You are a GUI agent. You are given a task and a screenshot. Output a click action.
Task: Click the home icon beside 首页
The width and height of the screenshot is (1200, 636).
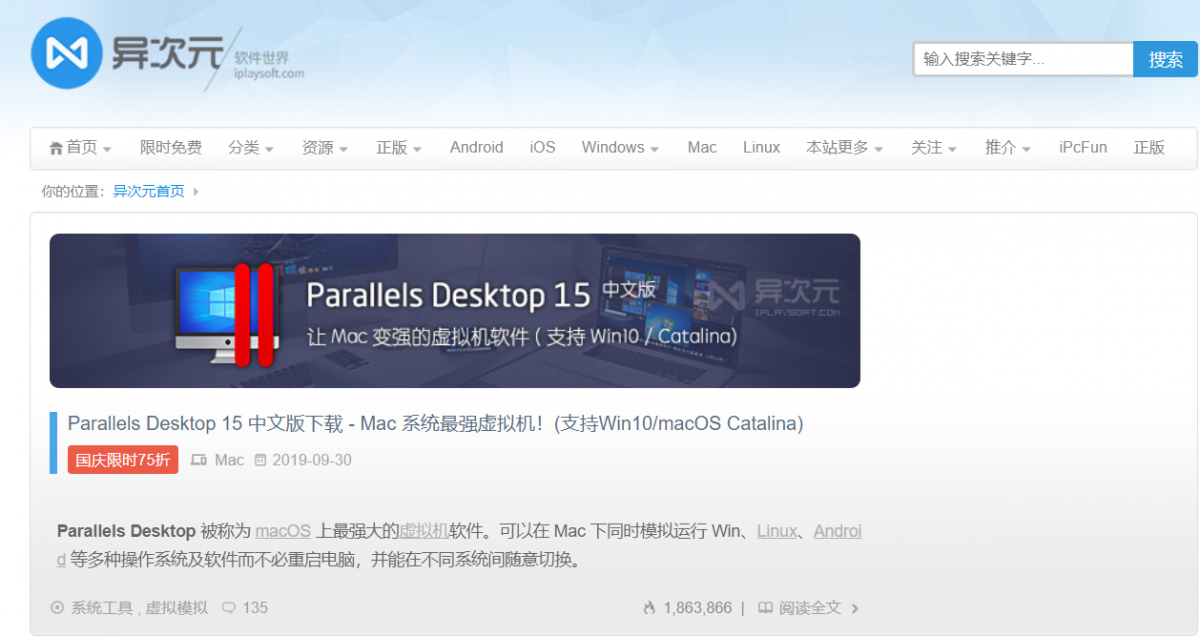tap(56, 148)
